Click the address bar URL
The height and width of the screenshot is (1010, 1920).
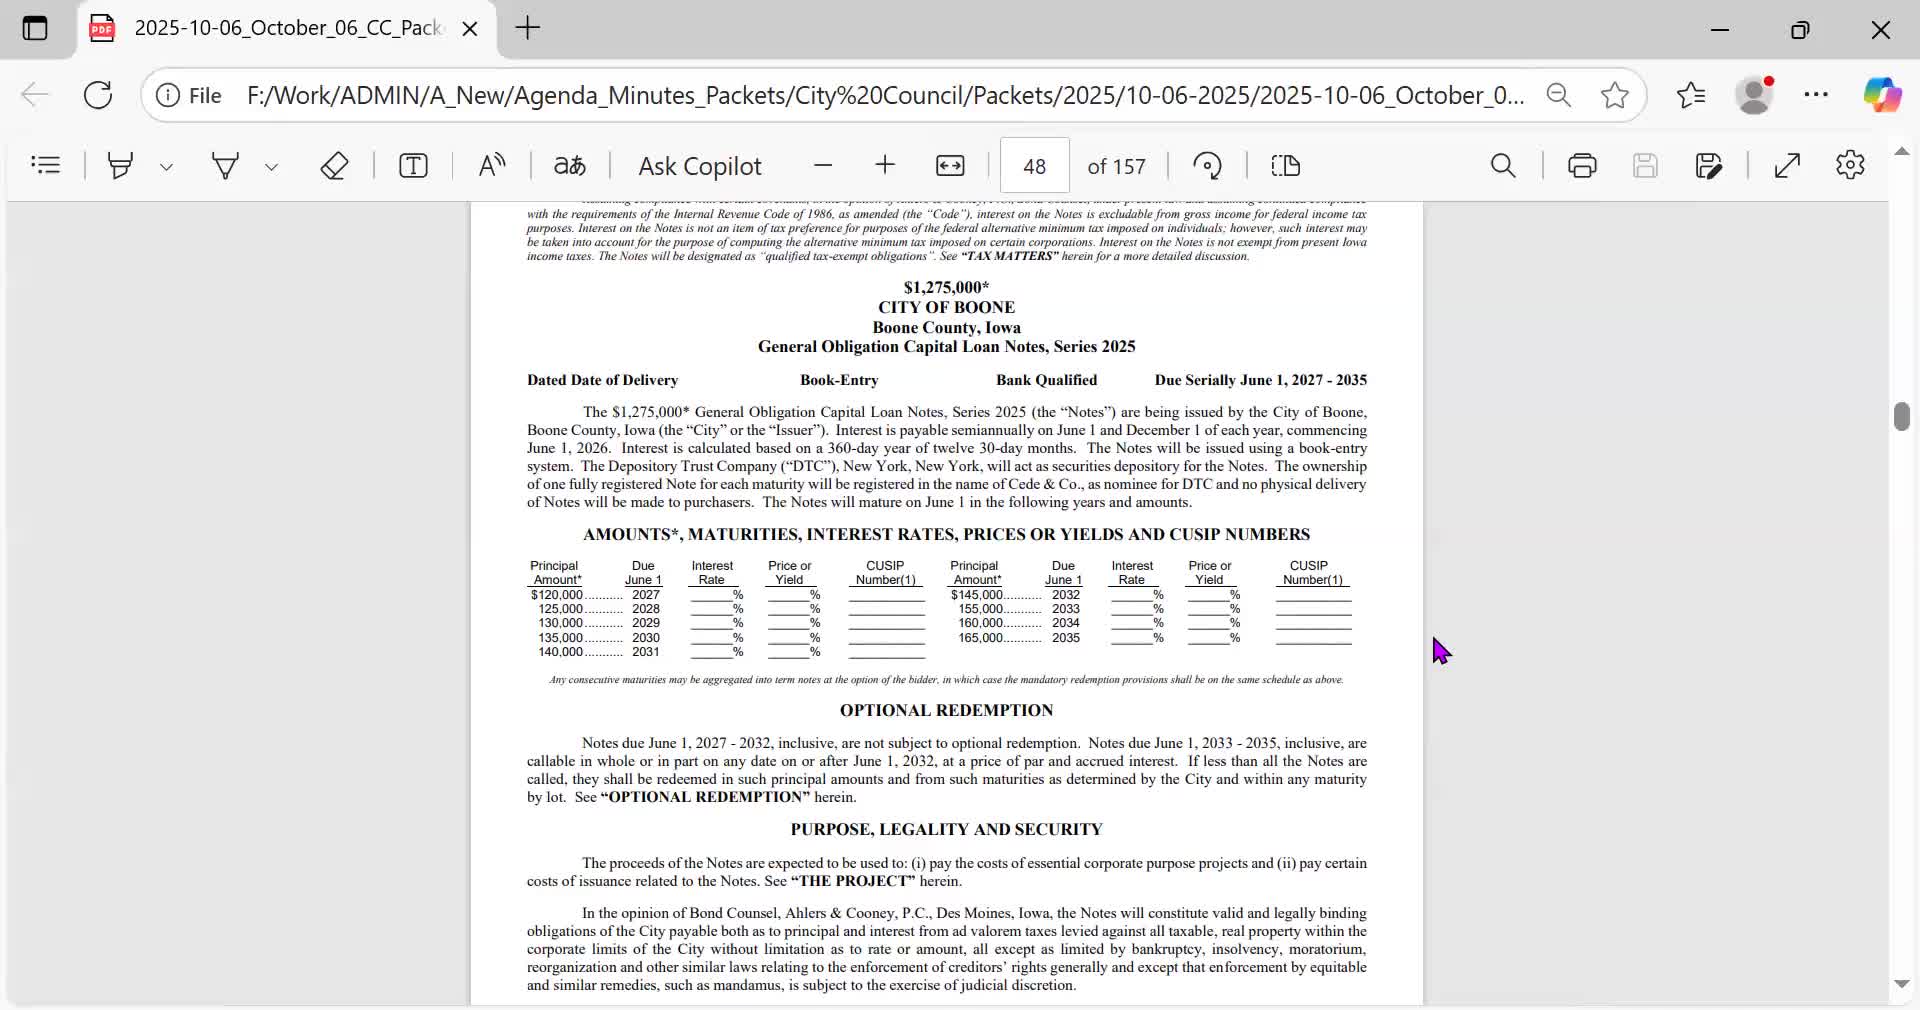tap(885, 95)
